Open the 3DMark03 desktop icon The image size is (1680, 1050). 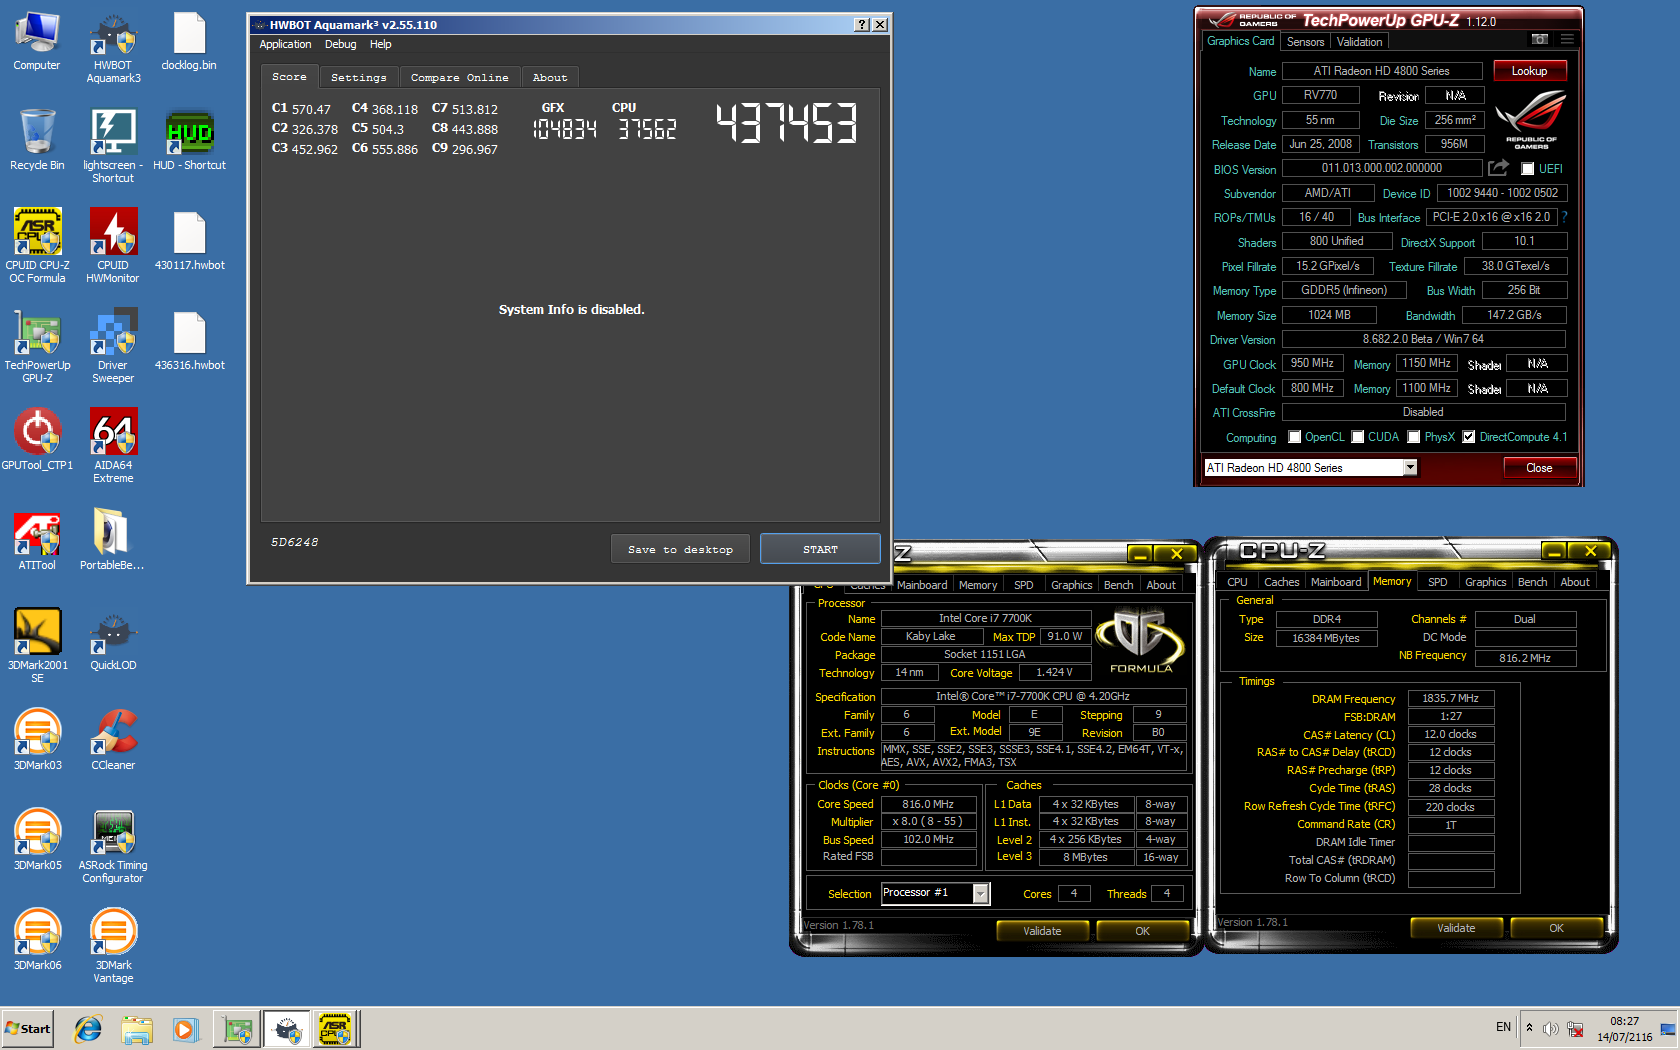pos(37,740)
